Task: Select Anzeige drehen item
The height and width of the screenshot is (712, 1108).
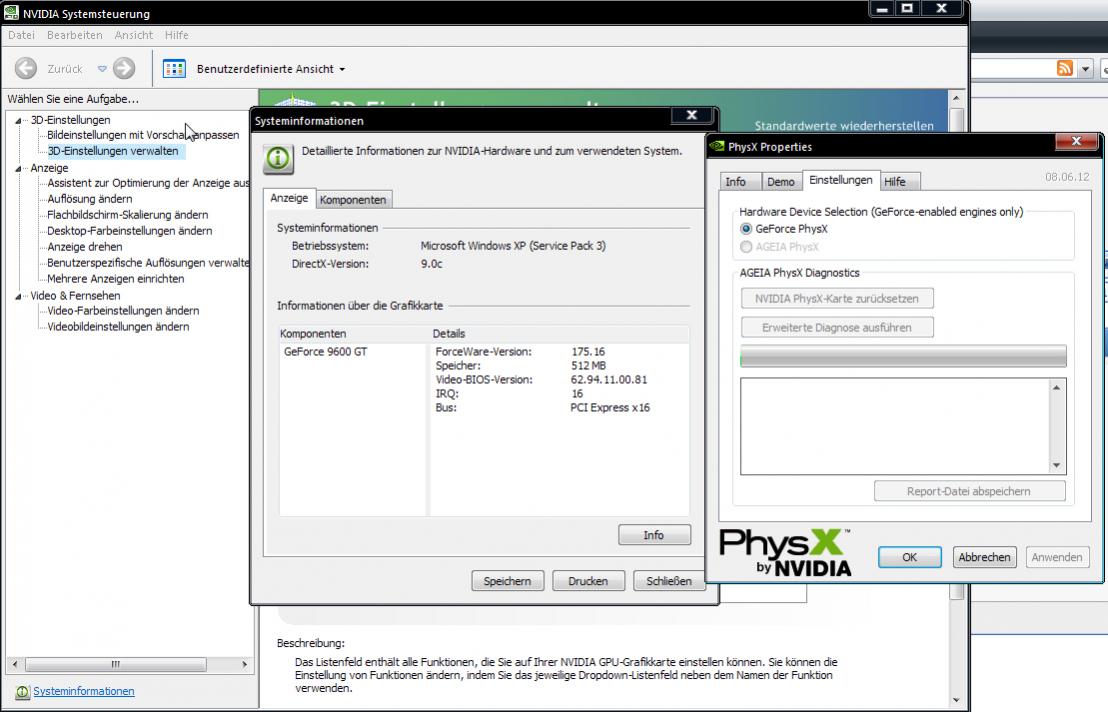Action: 85,247
